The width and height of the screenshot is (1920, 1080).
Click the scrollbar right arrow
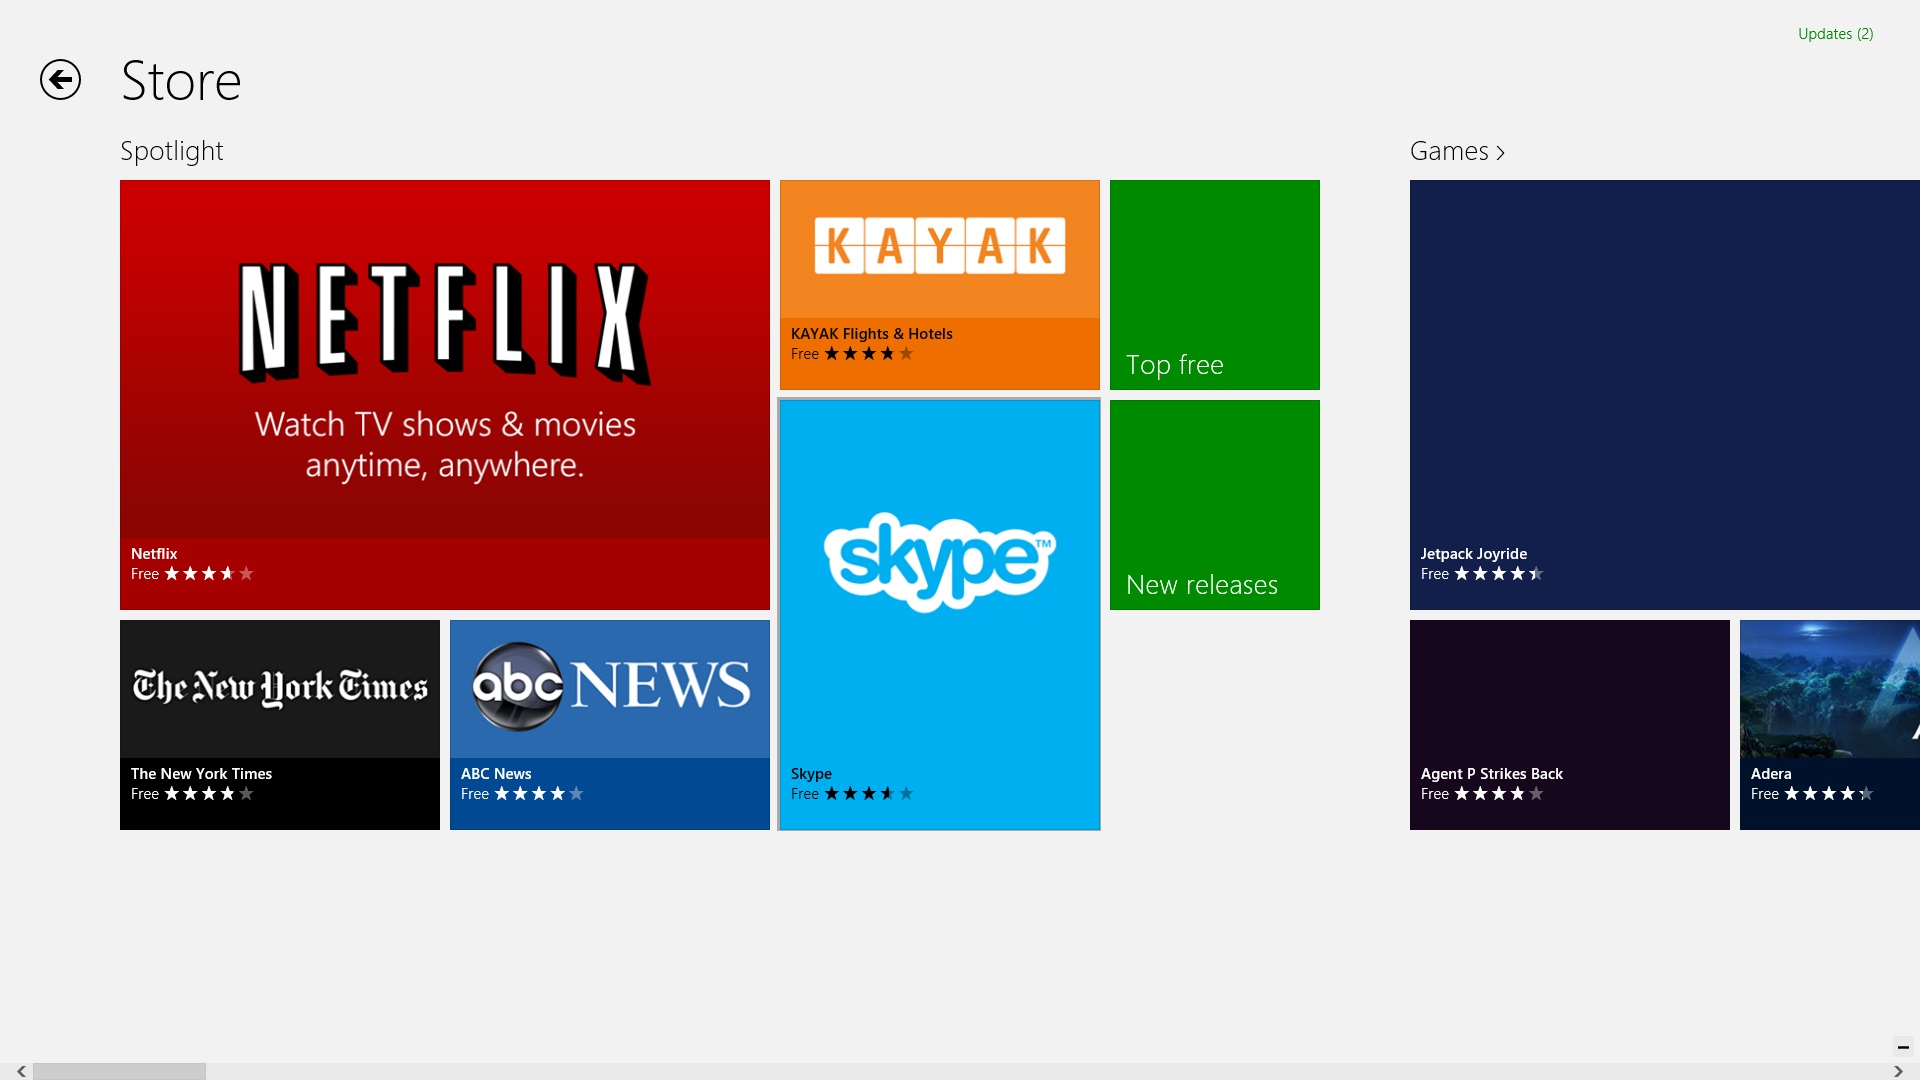tap(1898, 1071)
